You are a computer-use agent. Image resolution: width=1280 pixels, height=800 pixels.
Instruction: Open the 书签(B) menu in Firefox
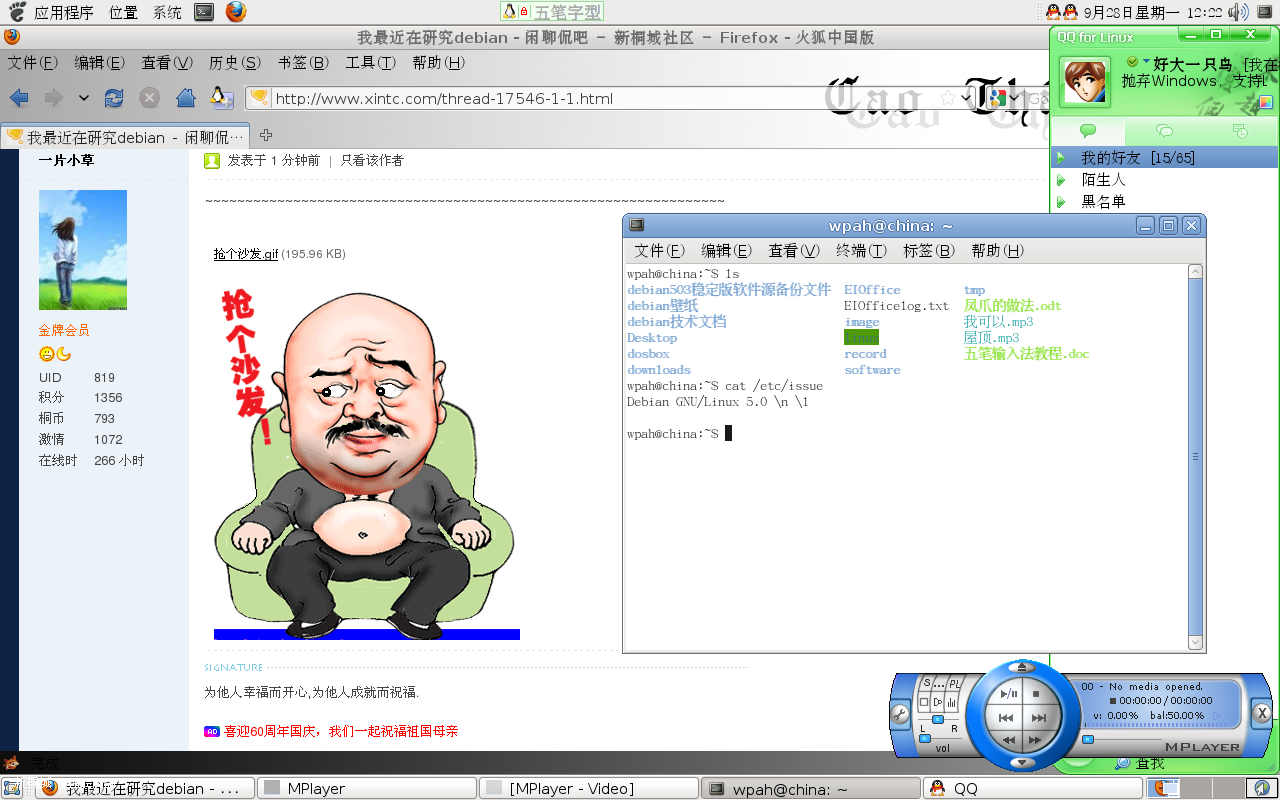click(304, 62)
